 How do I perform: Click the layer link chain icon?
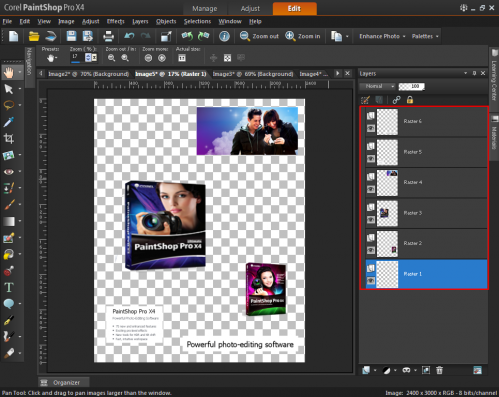pyautogui.click(x=396, y=100)
